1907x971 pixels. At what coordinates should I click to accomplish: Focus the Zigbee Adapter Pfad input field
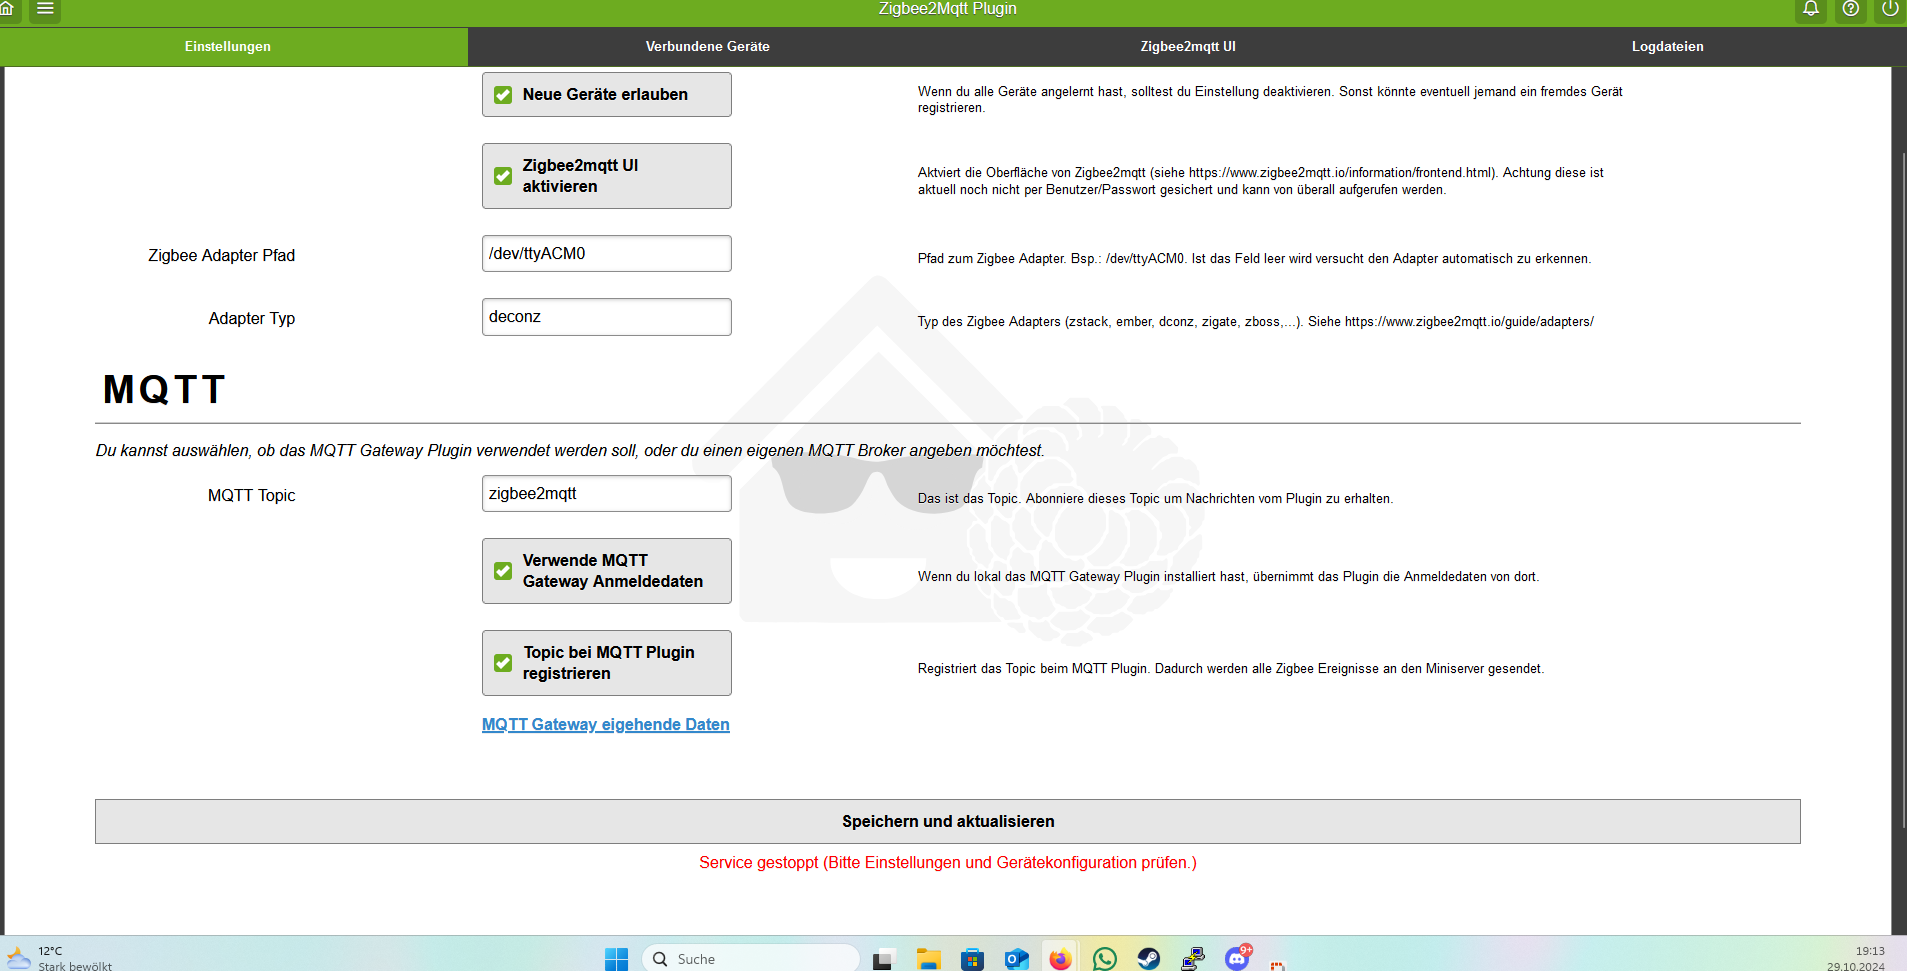[x=607, y=254]
